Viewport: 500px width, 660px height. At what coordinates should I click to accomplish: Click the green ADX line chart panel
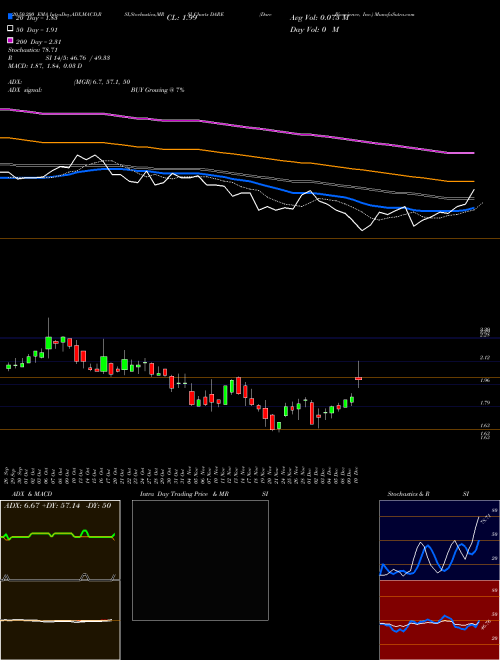click(x=60, y=540)
